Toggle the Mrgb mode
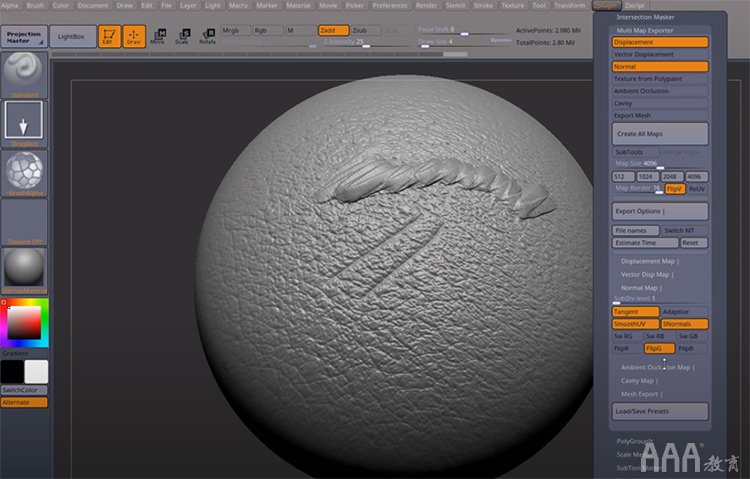This screenshot has height=479, width=750. (x=235, y=30)
